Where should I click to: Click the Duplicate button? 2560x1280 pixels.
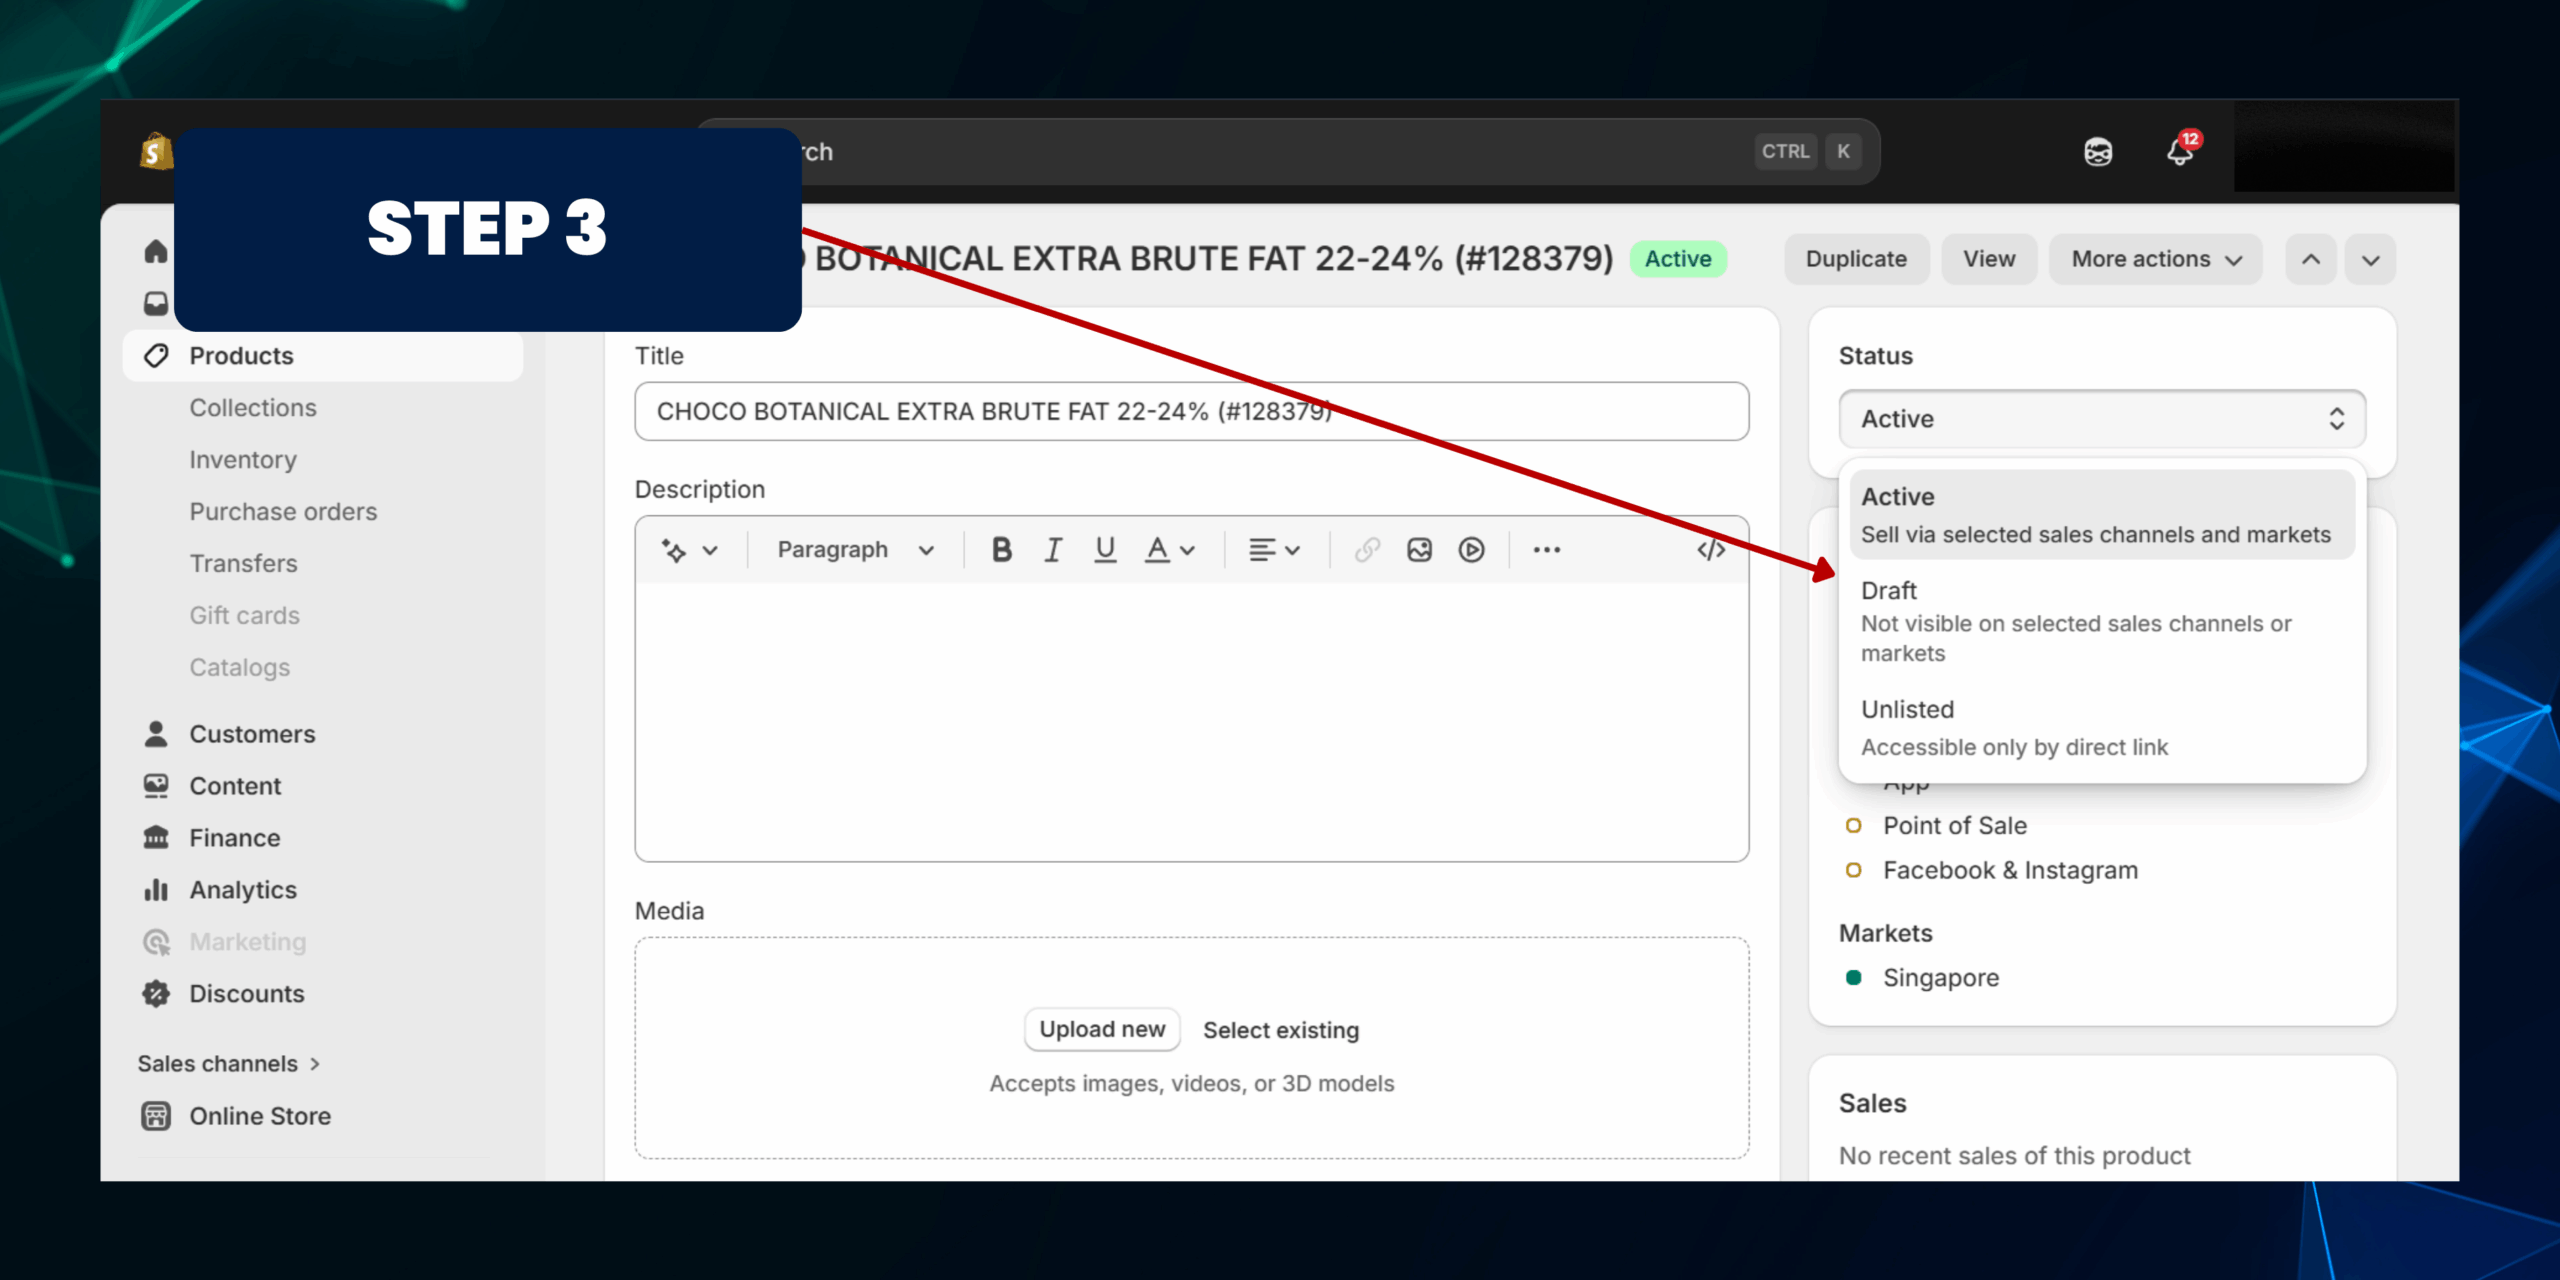[x=1856, y=259]
